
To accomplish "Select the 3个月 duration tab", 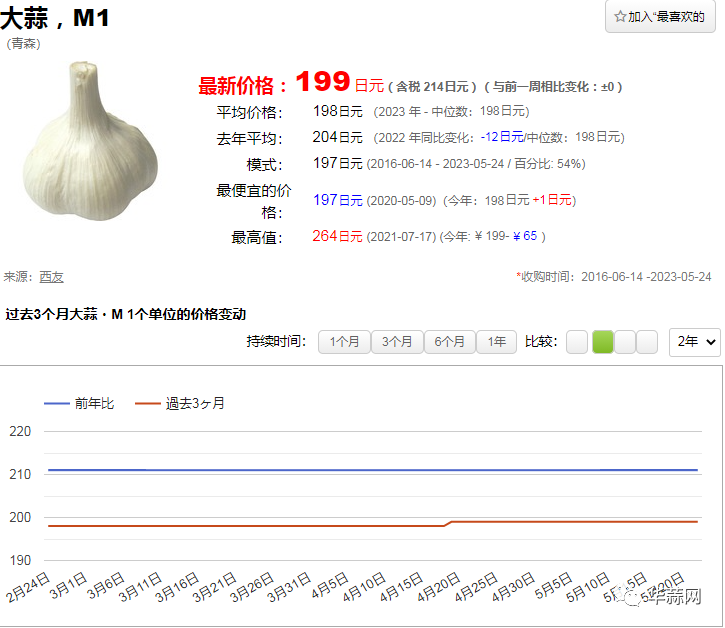I will 397,342.
